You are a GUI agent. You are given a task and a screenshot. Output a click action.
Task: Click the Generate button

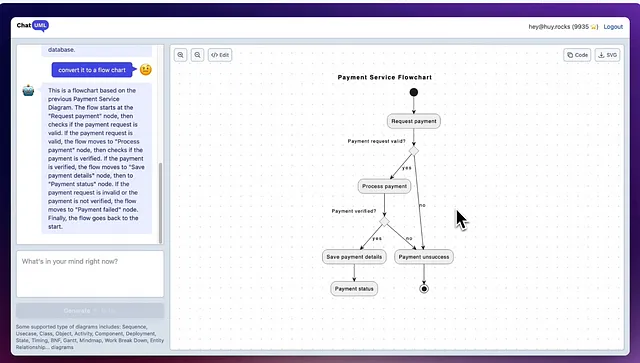point(90,311)
